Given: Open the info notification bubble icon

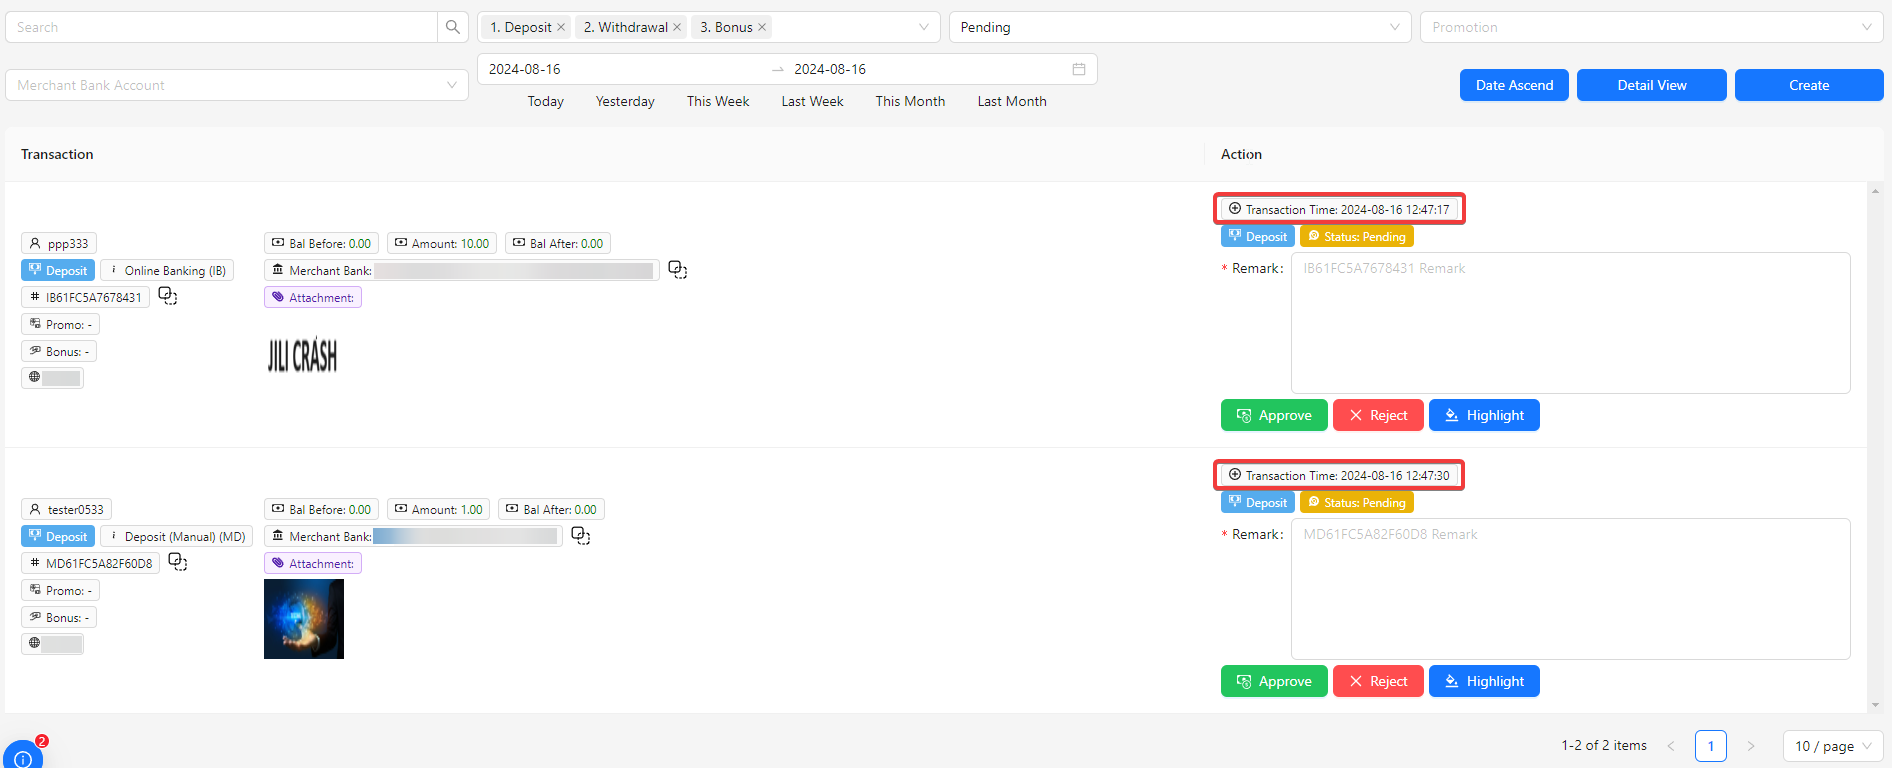Looking at the screenshot, I should pyautogui.click(x=23, y=756).
